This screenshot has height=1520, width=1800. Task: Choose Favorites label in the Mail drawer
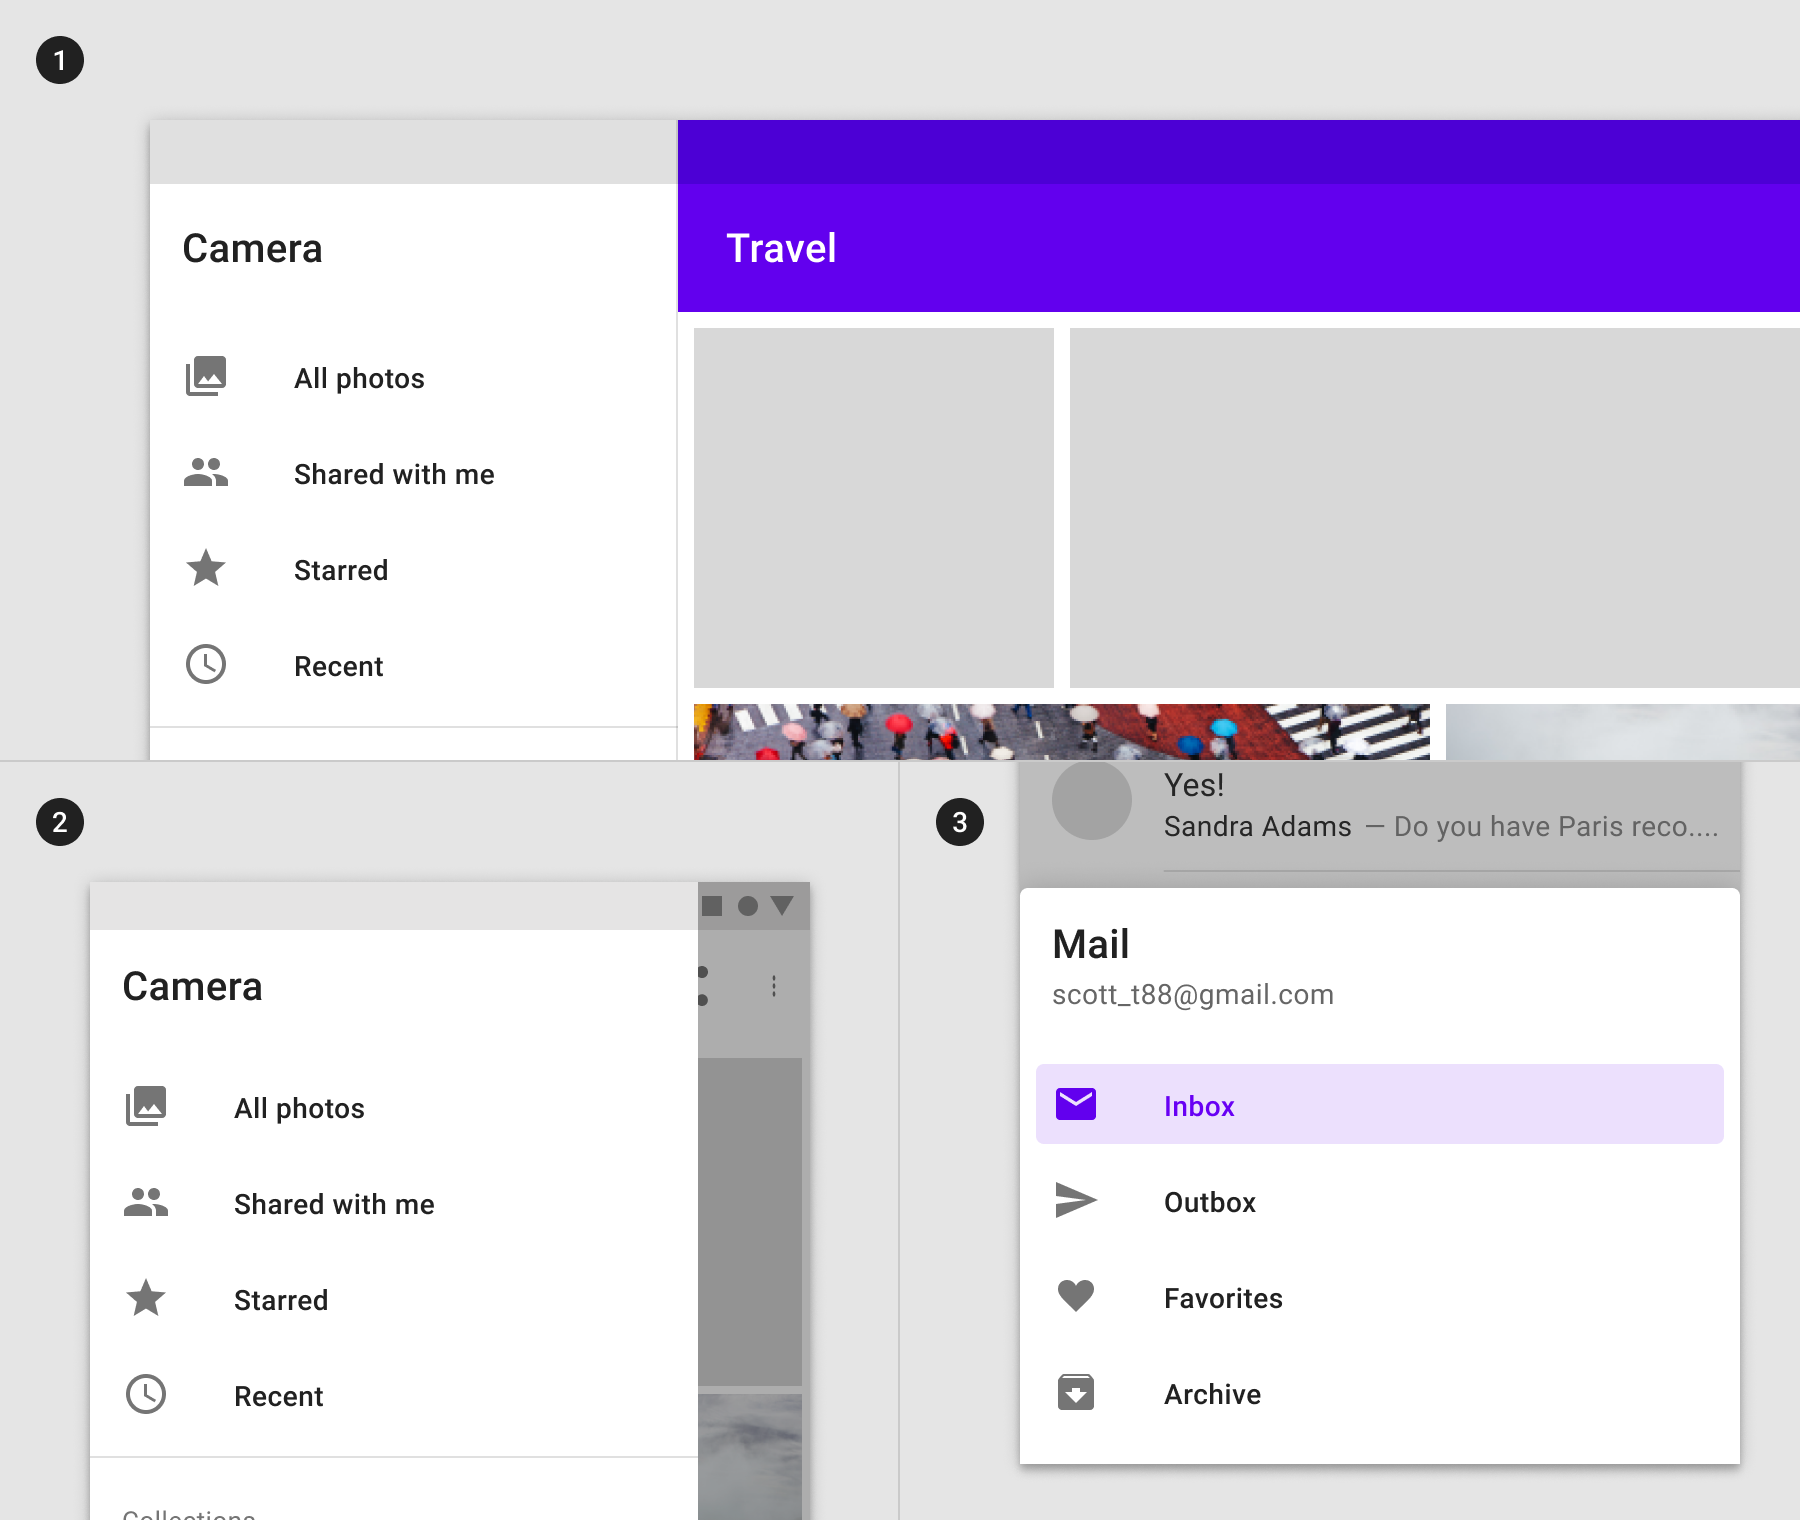(x=1222, y=1298)
